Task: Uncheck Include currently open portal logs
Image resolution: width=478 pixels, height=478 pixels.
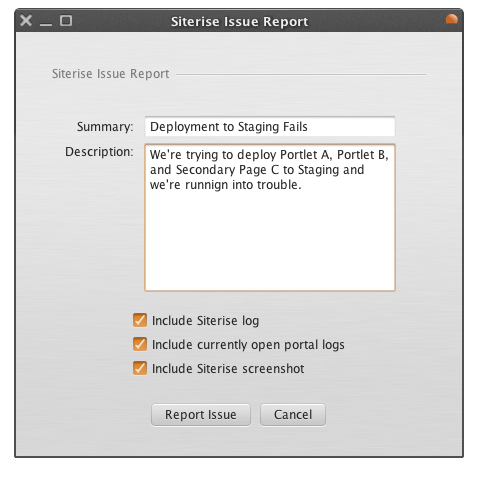Action: (140, 344)
